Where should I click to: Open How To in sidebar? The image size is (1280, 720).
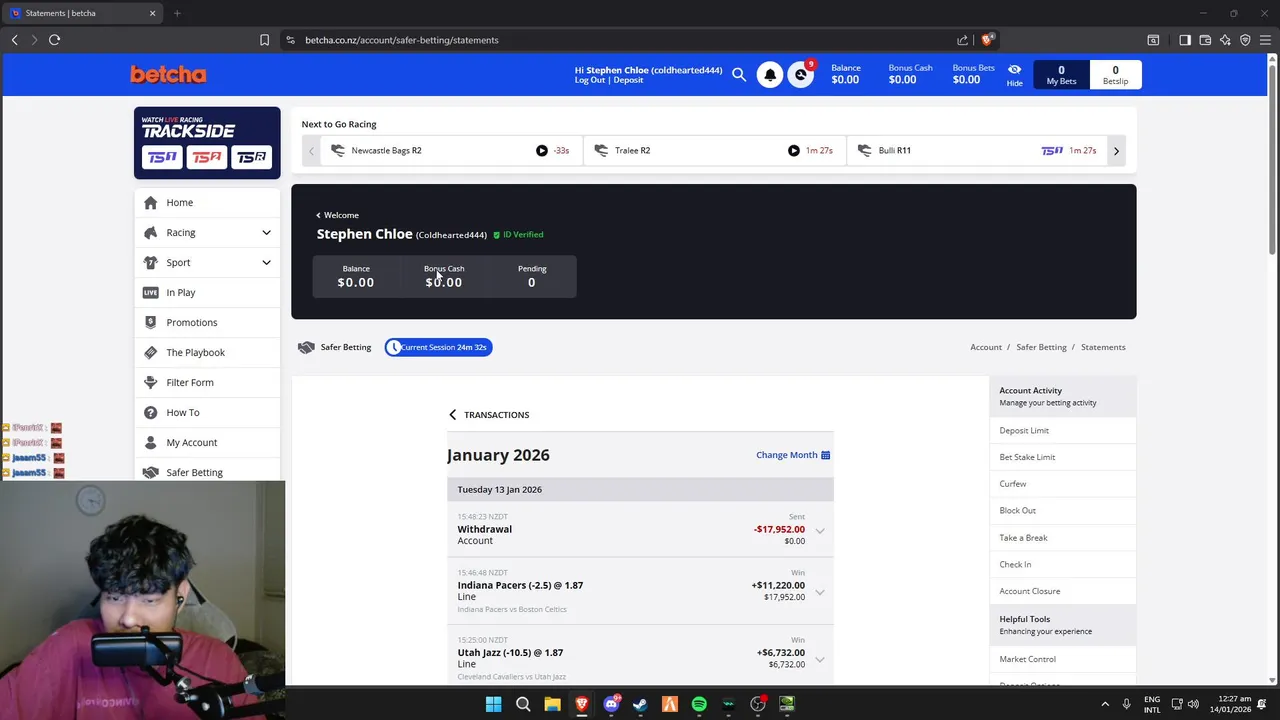coord(207,412)
